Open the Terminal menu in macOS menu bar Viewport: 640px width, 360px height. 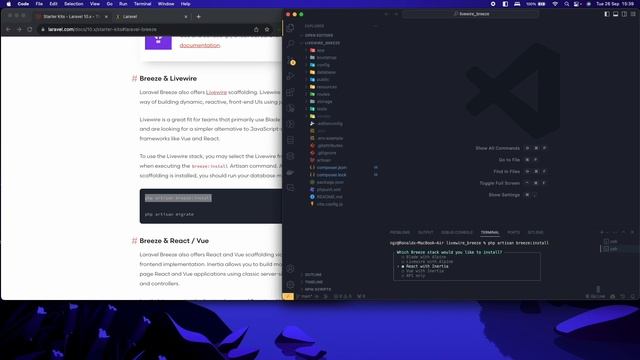pos(142,4)
